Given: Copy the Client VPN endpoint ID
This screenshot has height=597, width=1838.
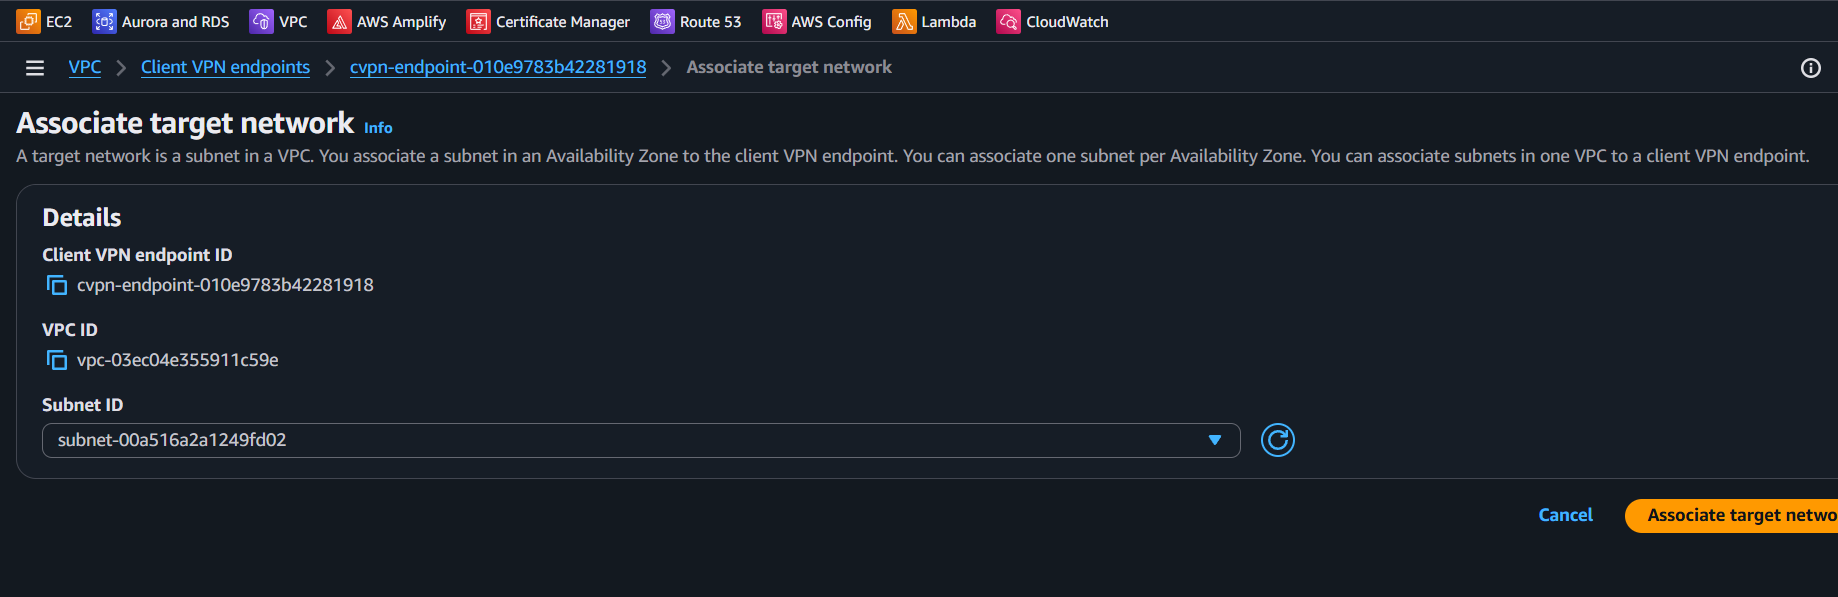Looking at the screenshot, I should point(57,285).
